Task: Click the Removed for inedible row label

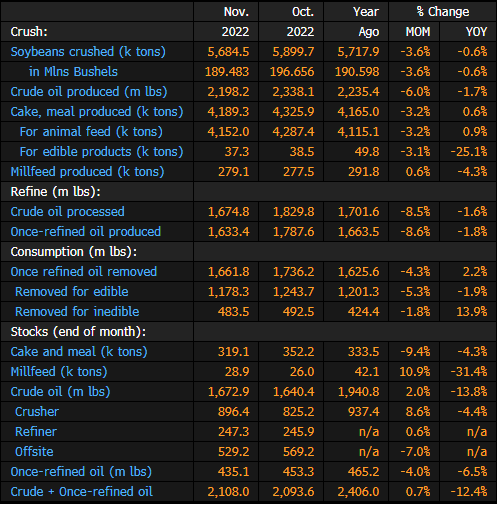Action: pos(77,312)
